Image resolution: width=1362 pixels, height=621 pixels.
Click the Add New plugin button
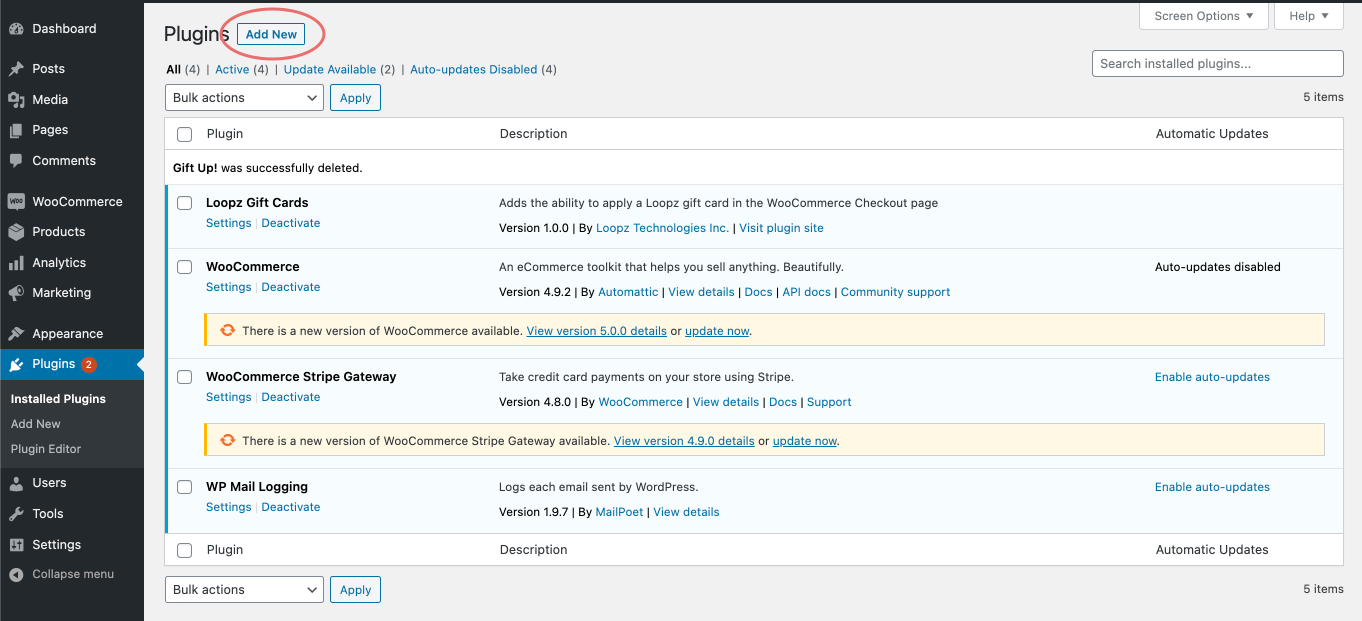pyautogui.click(x=271, y=34)
